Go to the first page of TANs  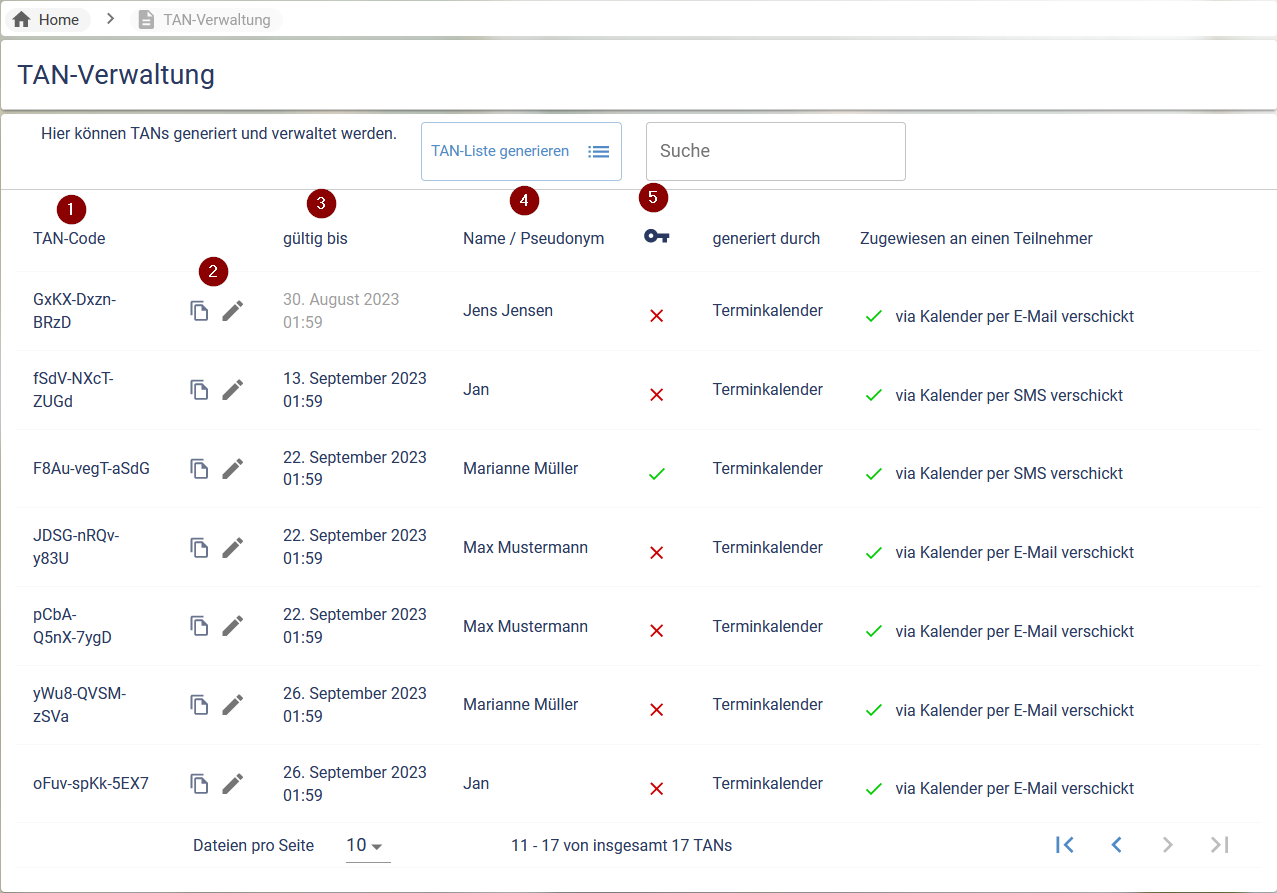[x=1064, y=845]
